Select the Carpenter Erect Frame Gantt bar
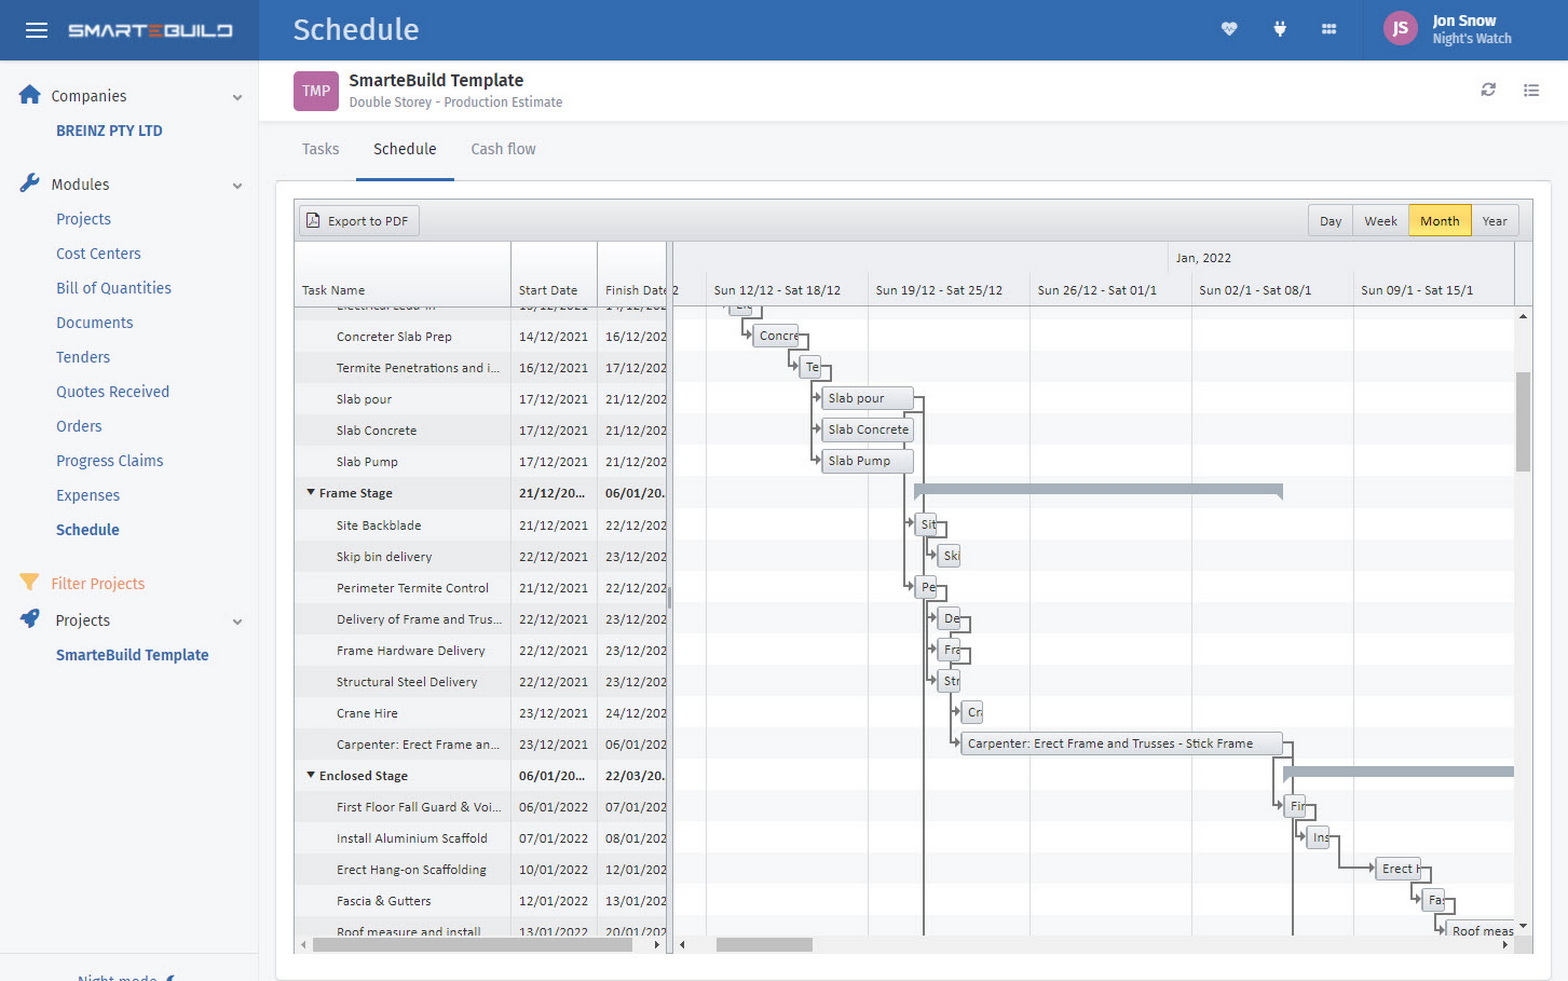The height and width of the screenshot is (981, 1568). 1120,744
